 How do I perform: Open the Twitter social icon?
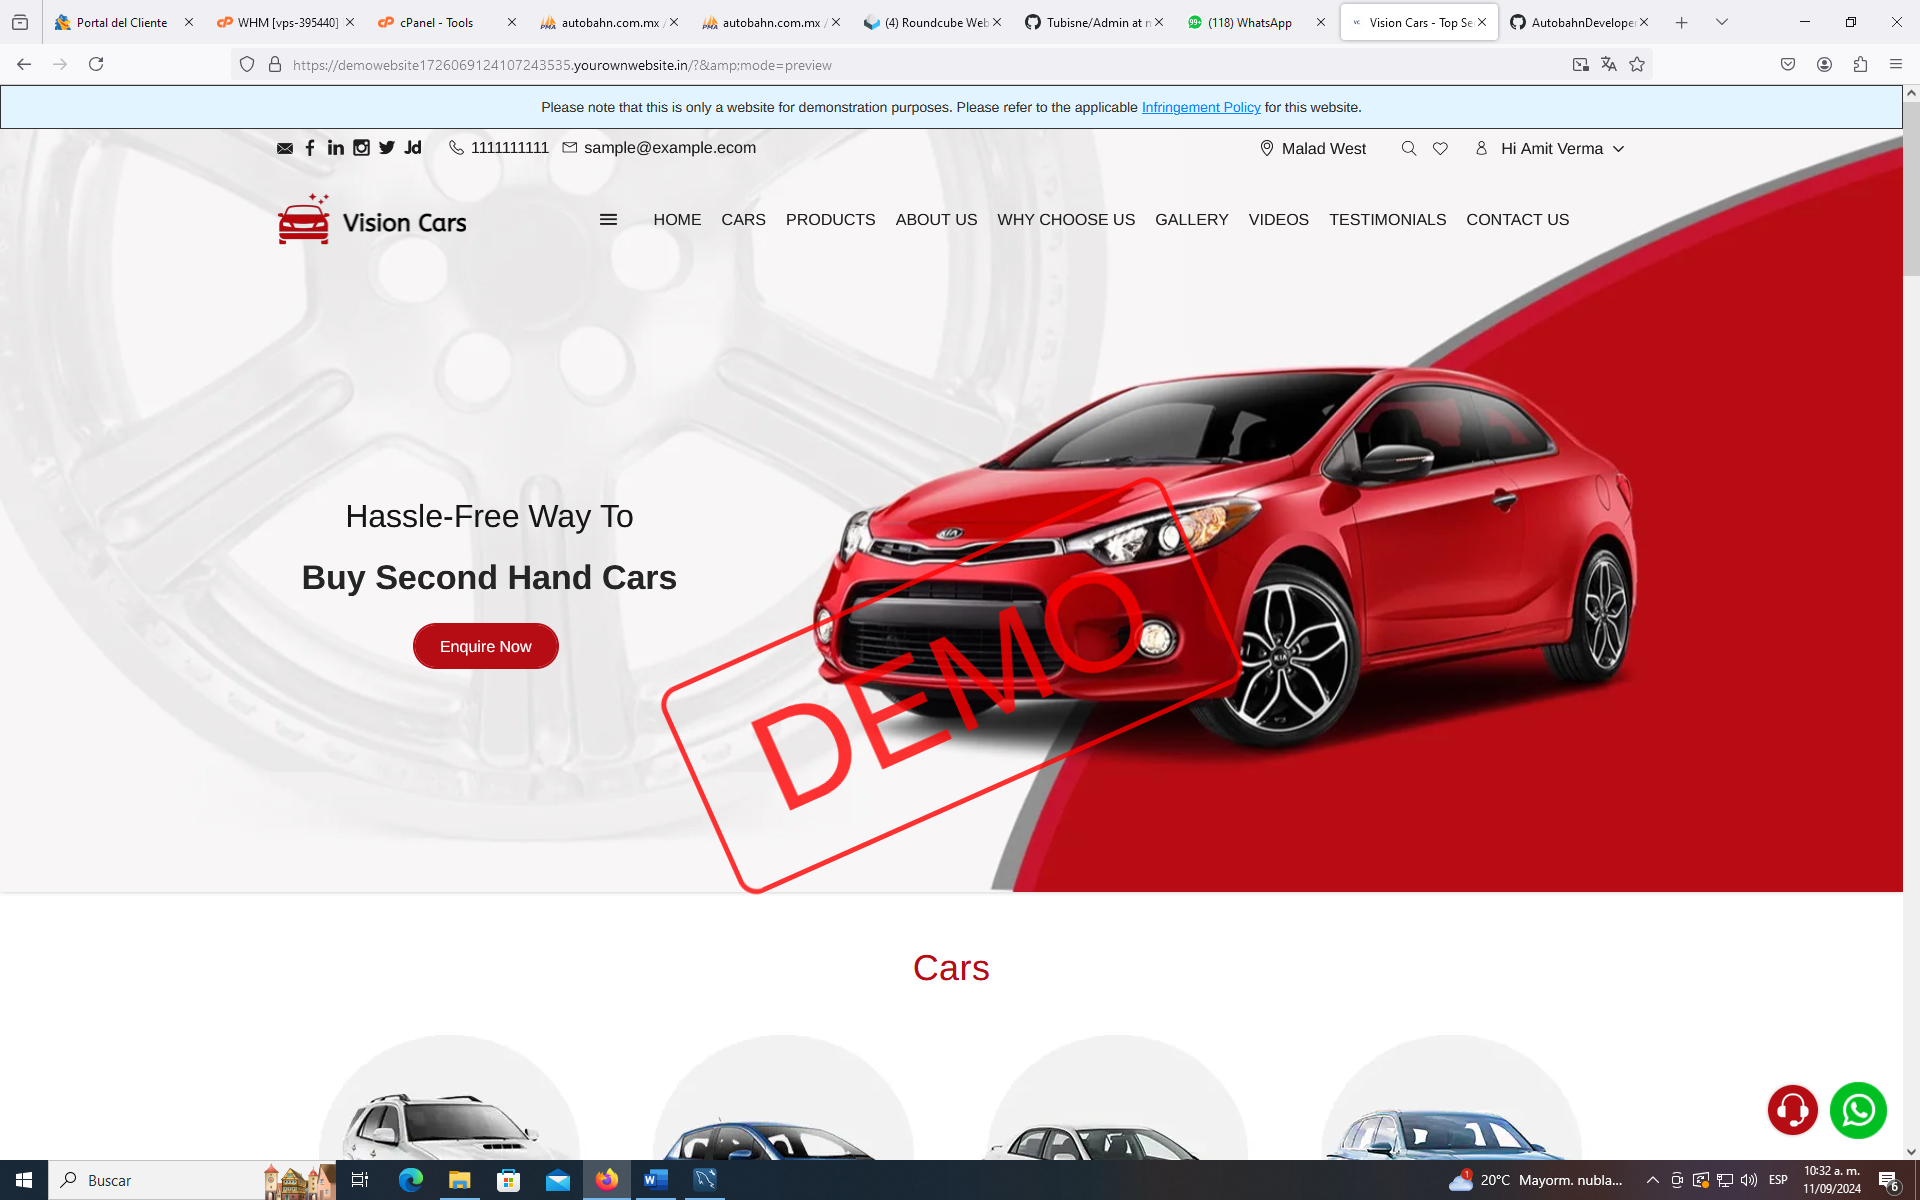387,148
